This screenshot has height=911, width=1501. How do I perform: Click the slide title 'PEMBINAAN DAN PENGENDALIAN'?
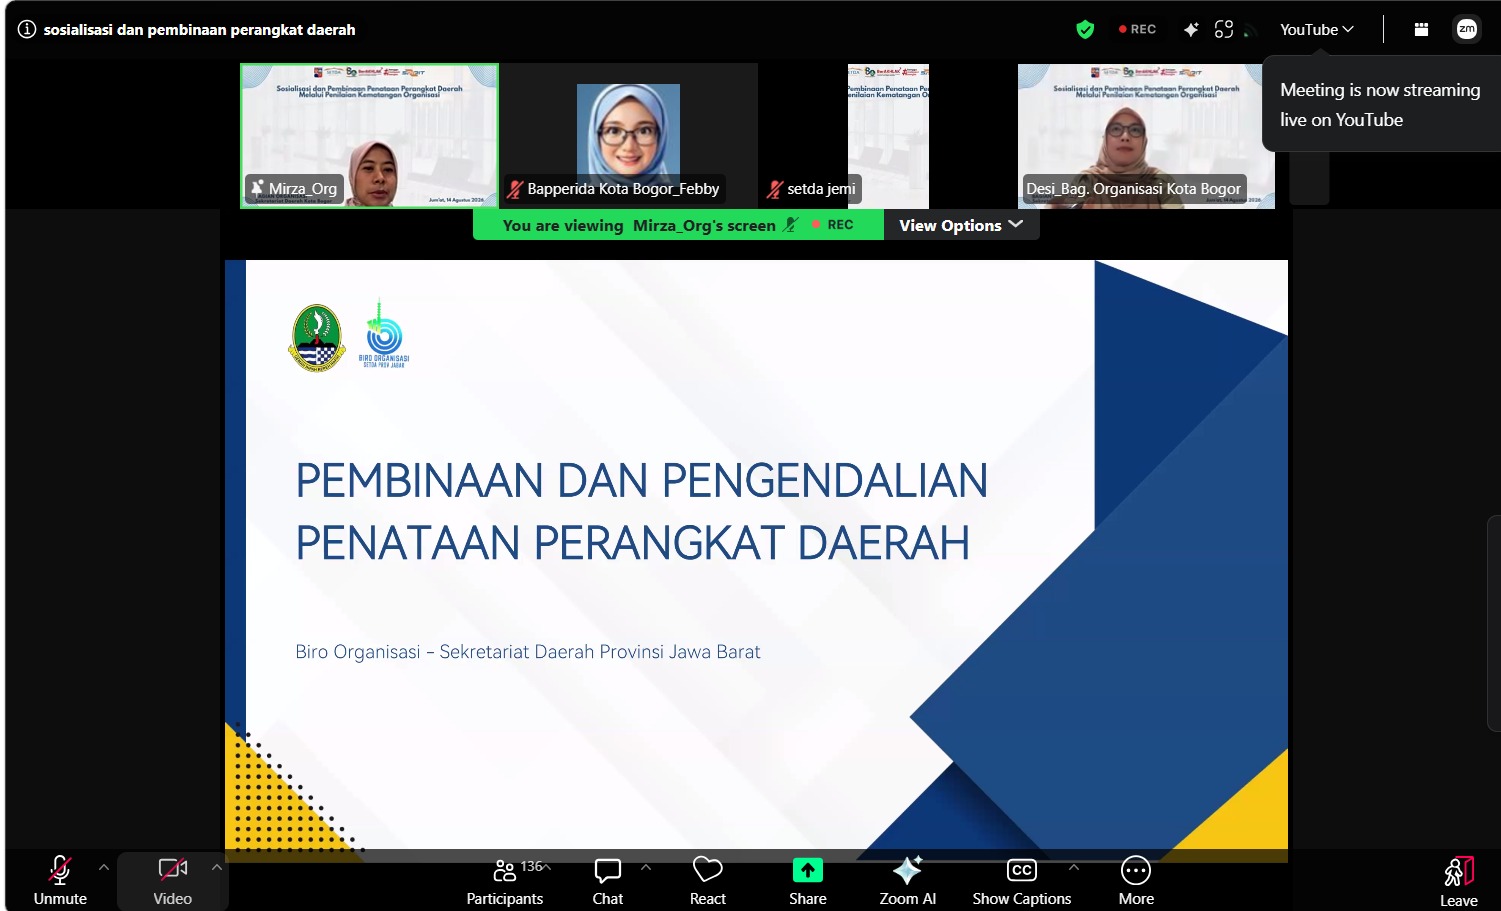tap(642, 480)
